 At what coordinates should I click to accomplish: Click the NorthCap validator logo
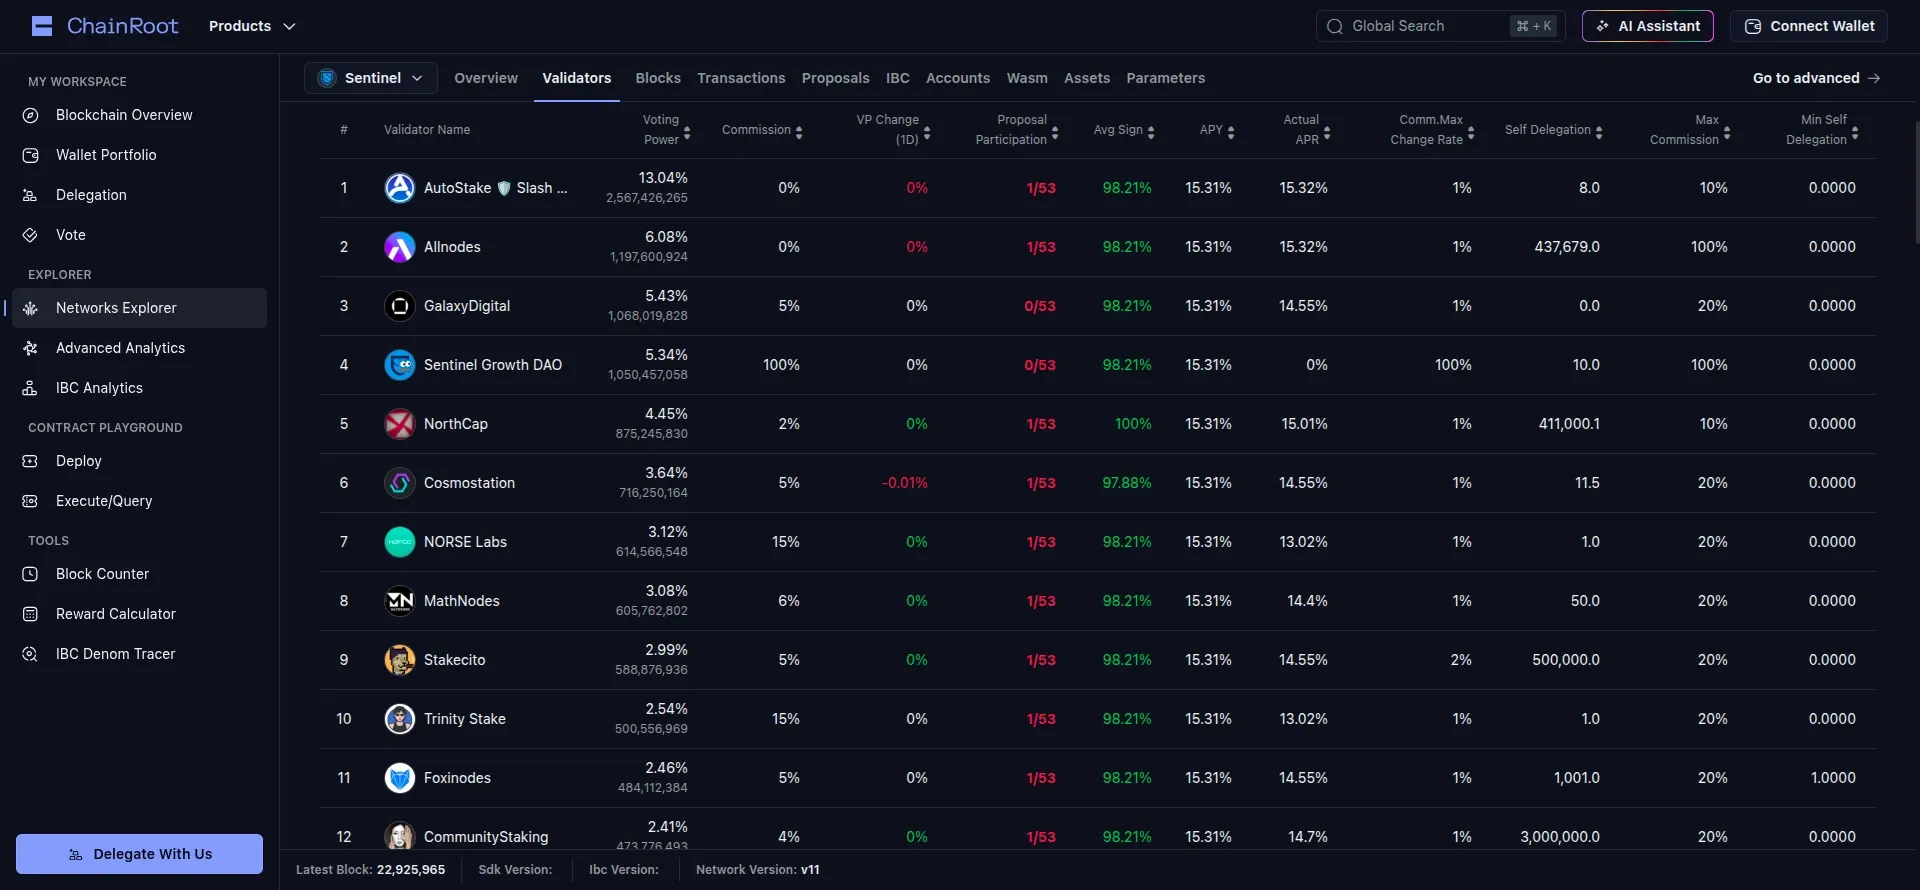400,424
